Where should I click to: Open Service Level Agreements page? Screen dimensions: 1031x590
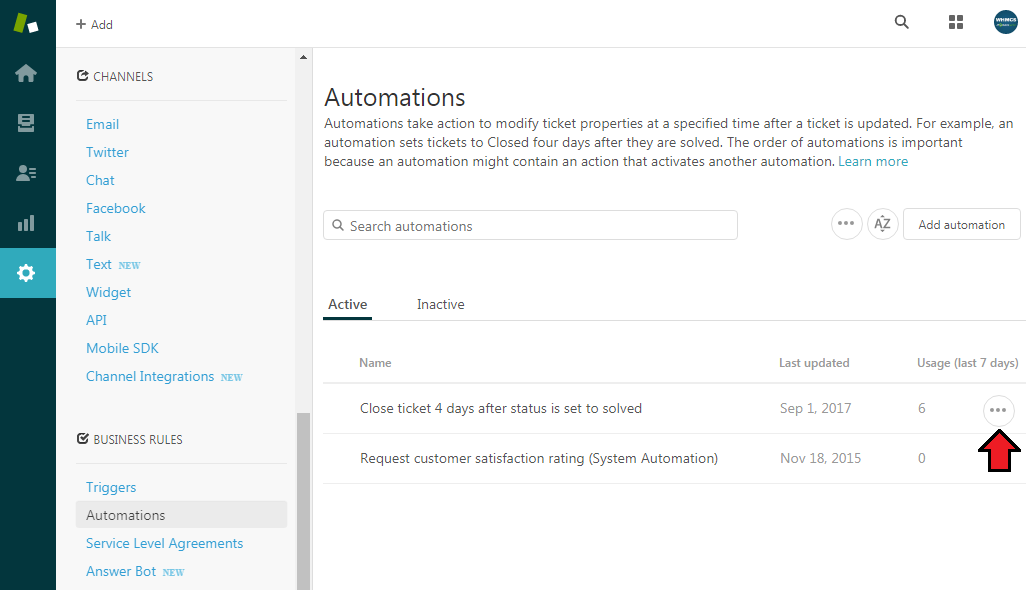point(164,543)
